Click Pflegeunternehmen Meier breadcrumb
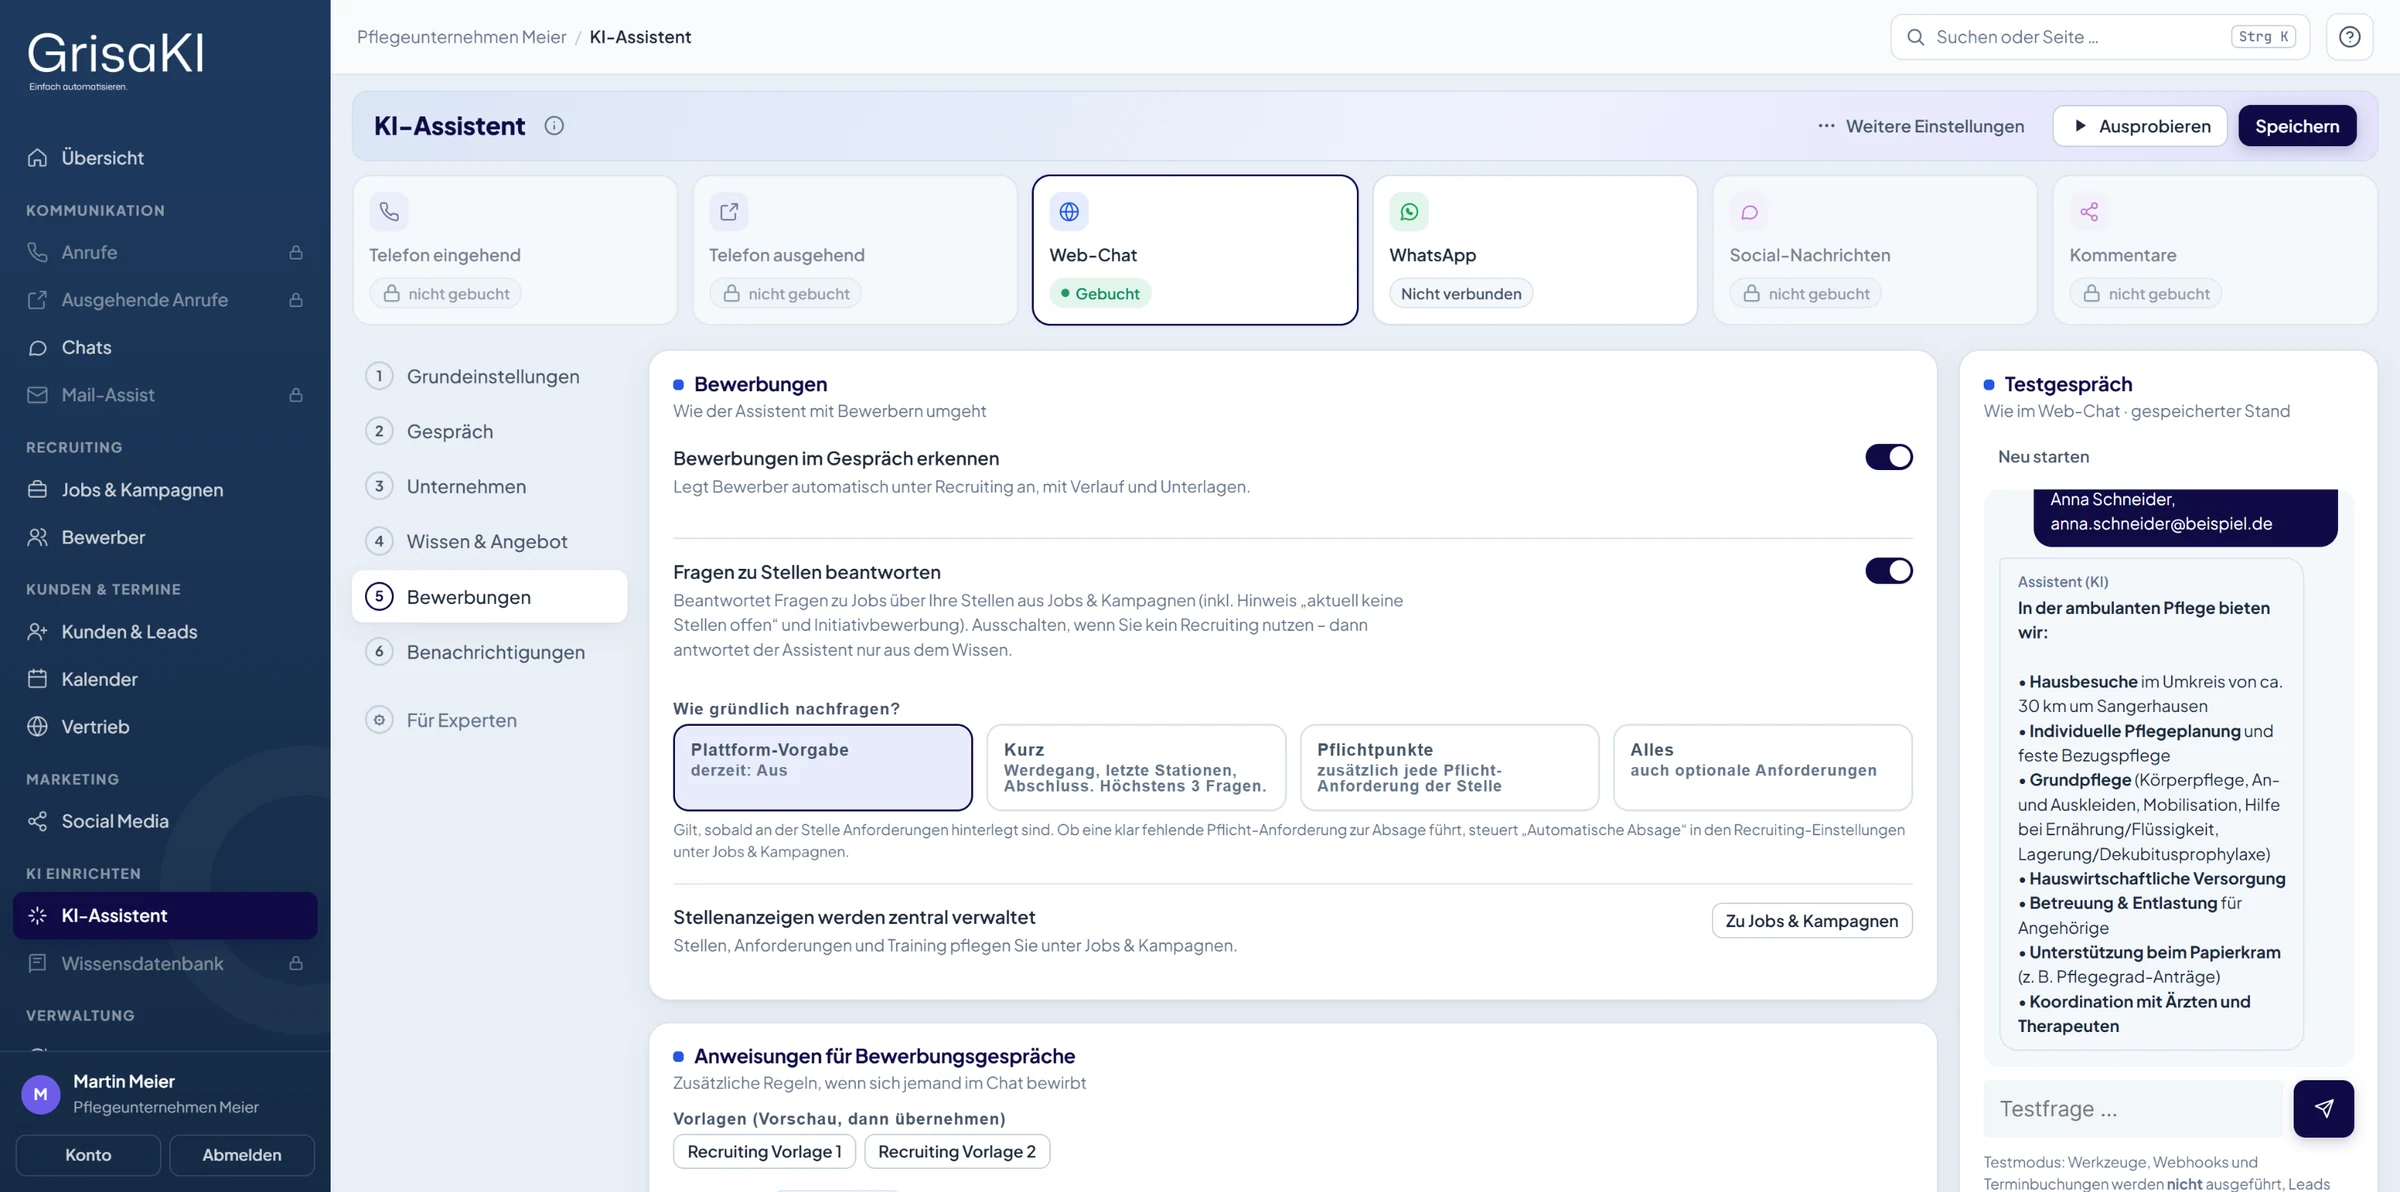Viewport: 2400px width, 1192px height. click(461, 37)
